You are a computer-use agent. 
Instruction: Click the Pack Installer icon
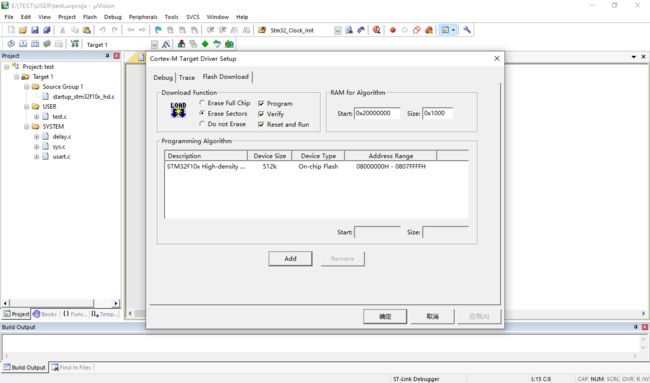click(229, 44)
